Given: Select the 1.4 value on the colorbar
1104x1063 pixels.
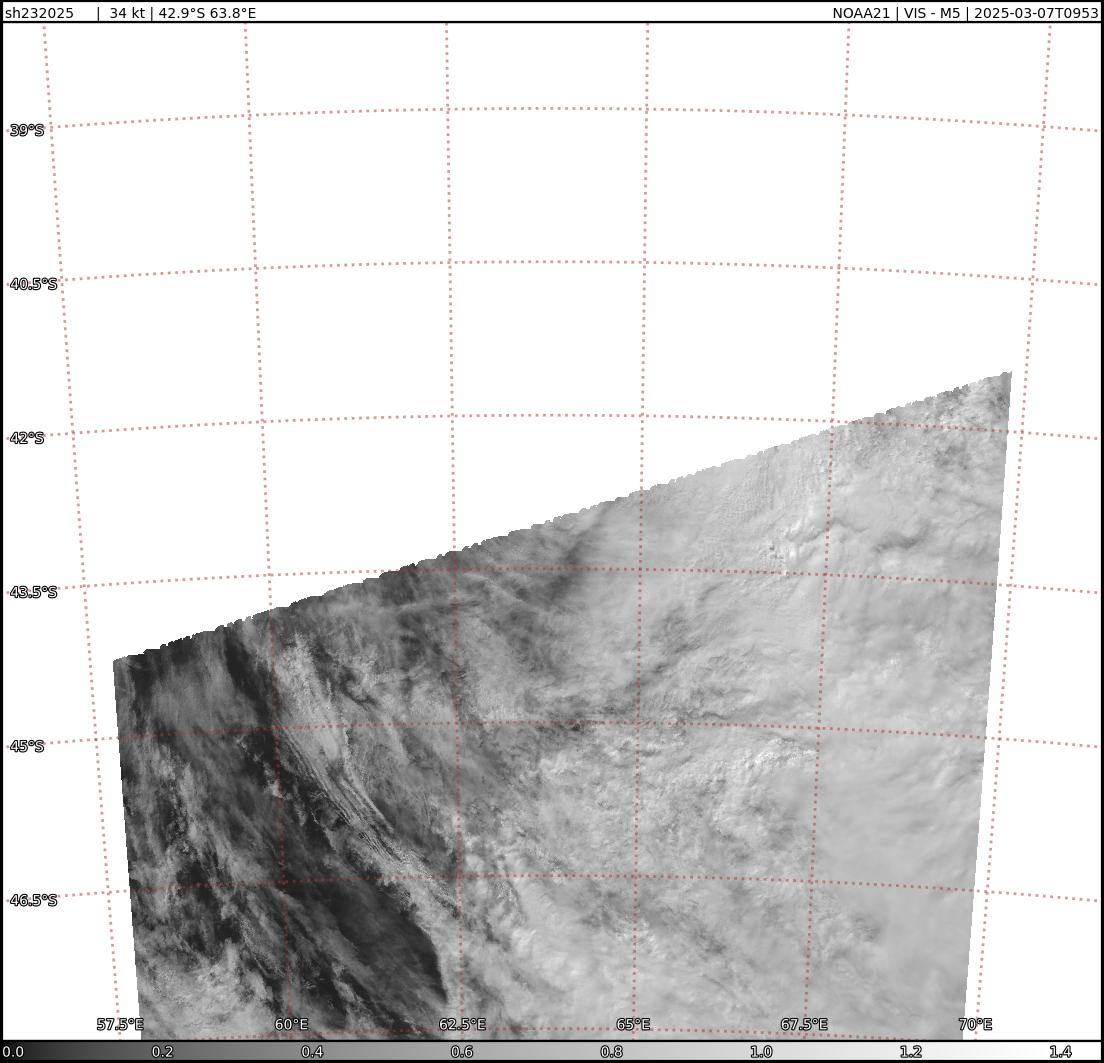Looking at the screenshot, I should (x=1060, y=1052).
